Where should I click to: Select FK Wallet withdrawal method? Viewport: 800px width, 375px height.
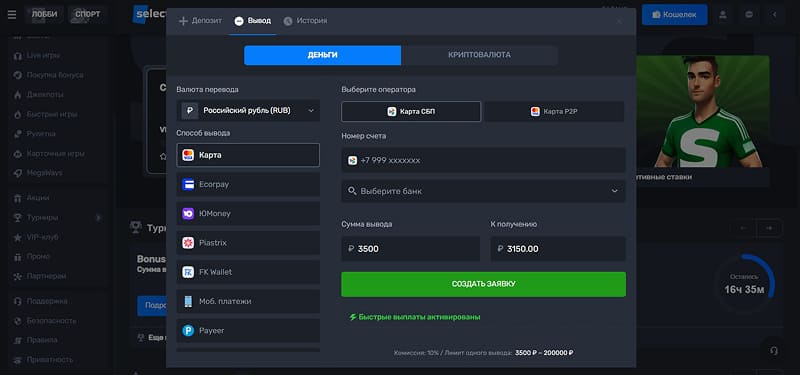(248, 272)
